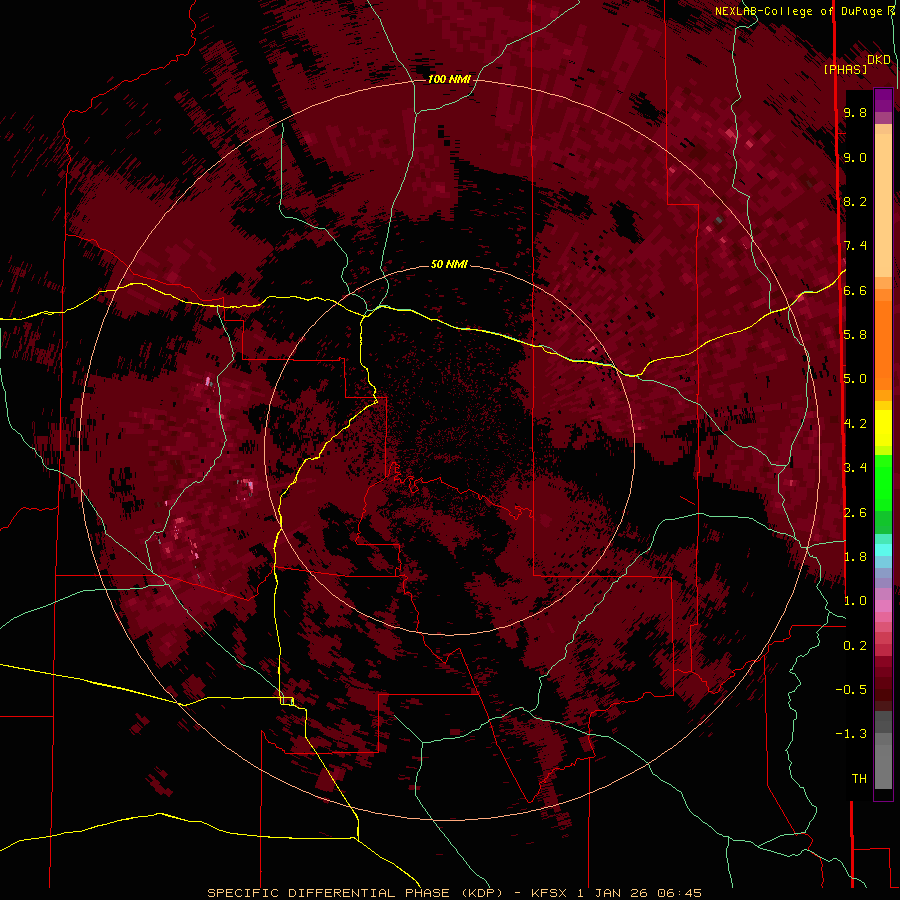This screenshot has width=900, height=900.
Task: Click the 7.4 scale value
Action: coord(855,246)
